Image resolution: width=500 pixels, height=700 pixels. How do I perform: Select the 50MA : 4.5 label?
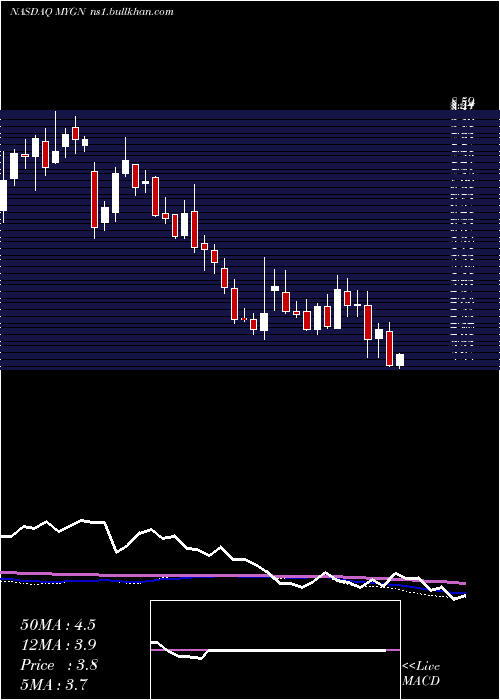[58, 625]
